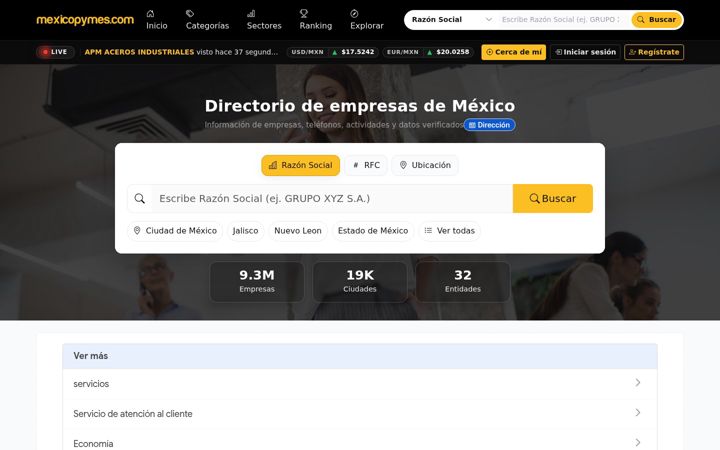720x450 pixels.
Task: Click the login arrow icon in Iniciar sesión
Action: (558, 52)
